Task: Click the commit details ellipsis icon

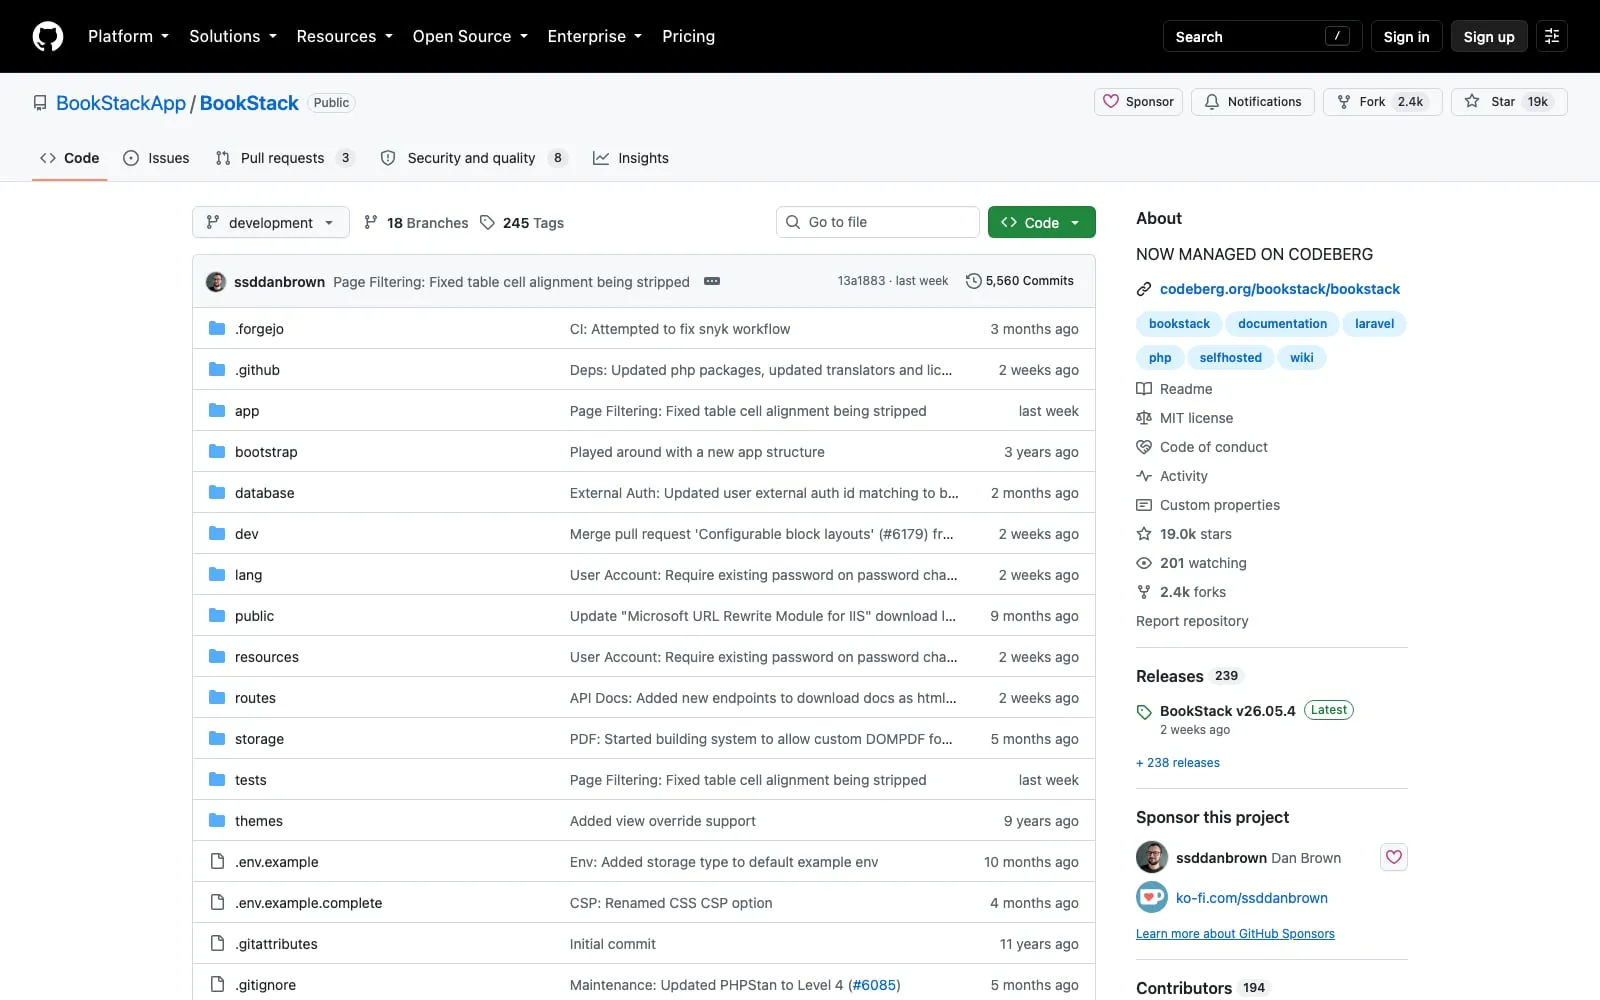Action: click(x=712, y=281)
